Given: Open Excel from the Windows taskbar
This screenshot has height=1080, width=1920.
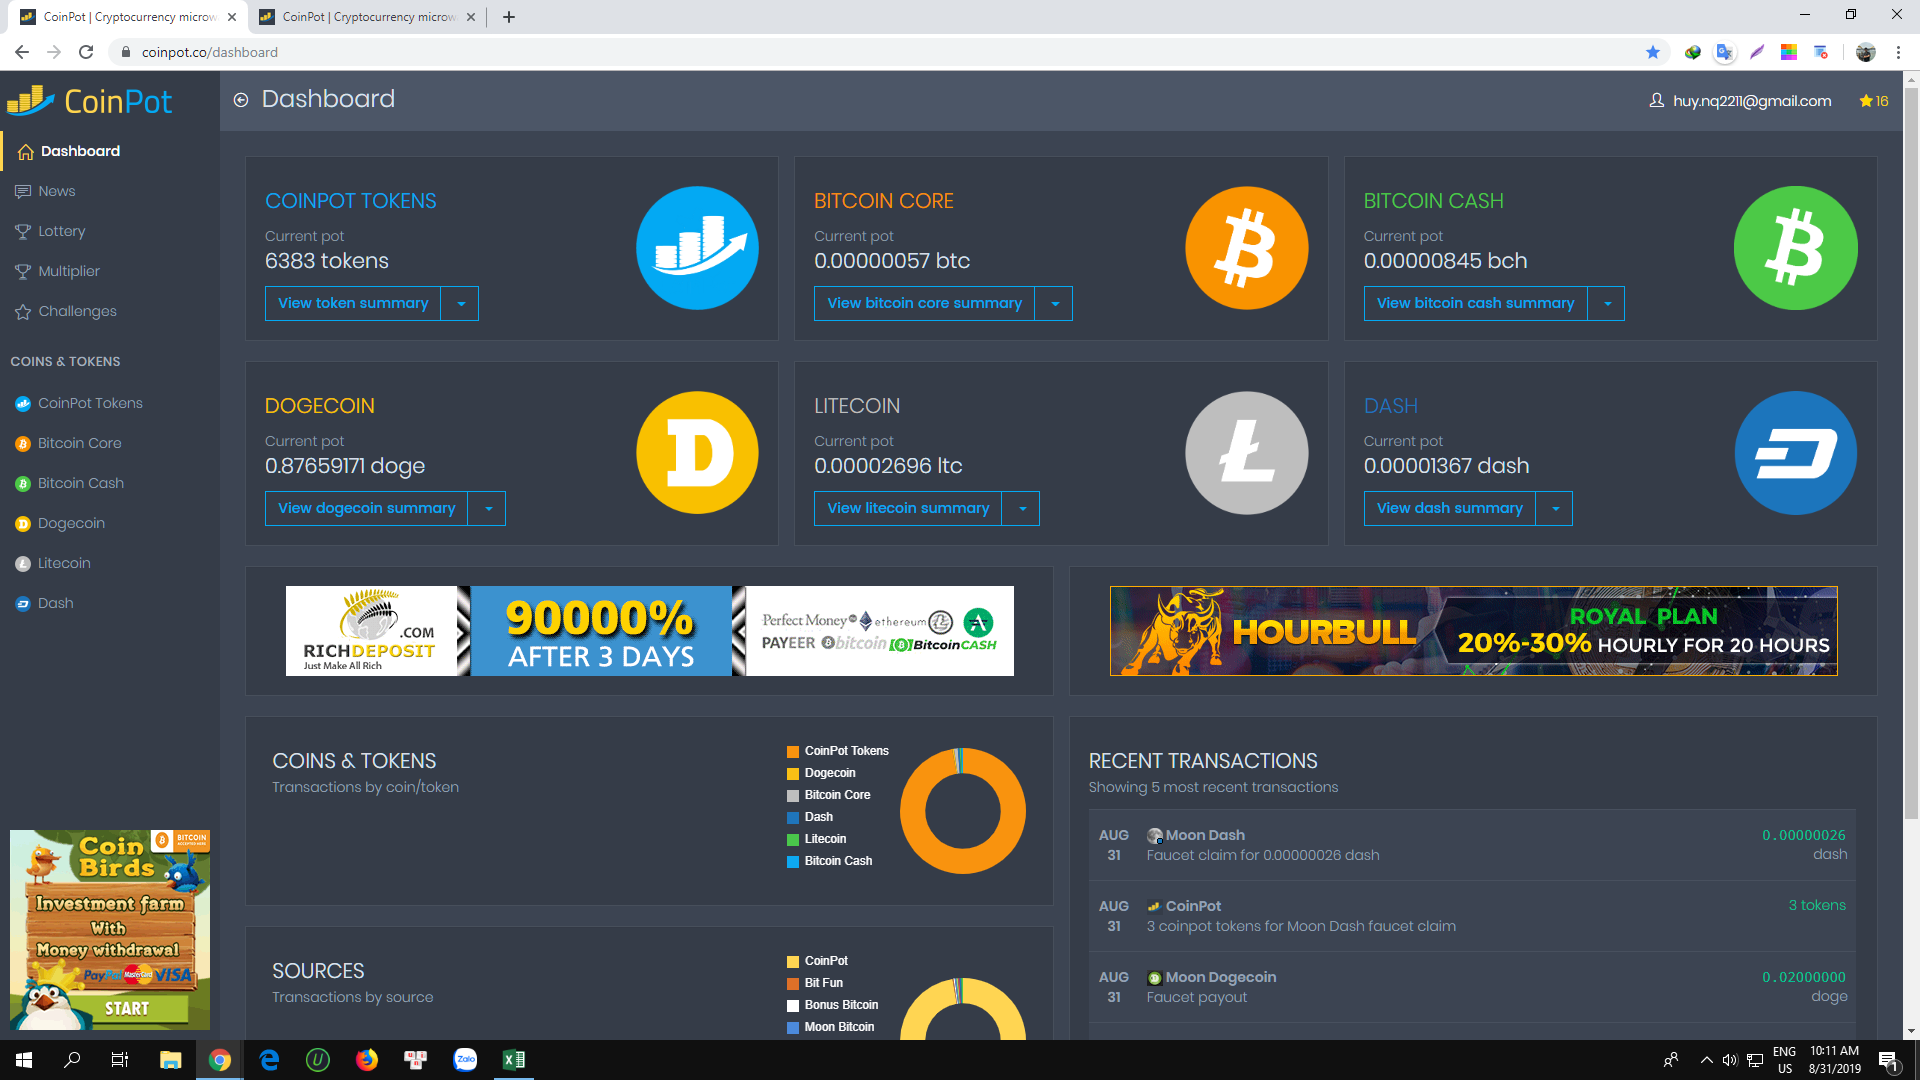Looking at the screenshot, I should (x=514, y=1060).
